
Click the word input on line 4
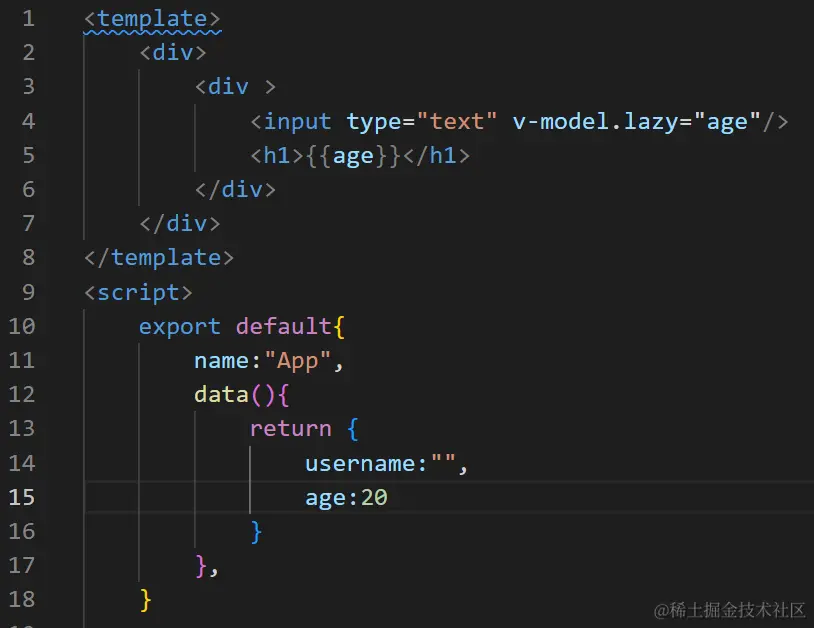[x=297, y=122]
